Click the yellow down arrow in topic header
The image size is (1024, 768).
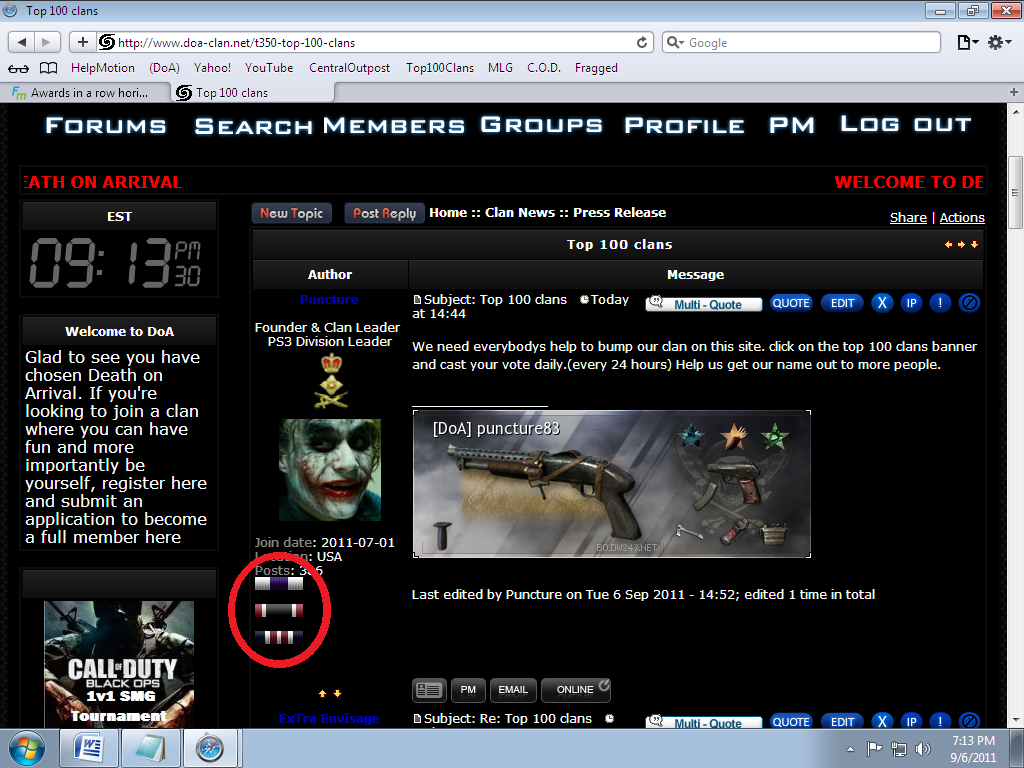pos(974,245)
